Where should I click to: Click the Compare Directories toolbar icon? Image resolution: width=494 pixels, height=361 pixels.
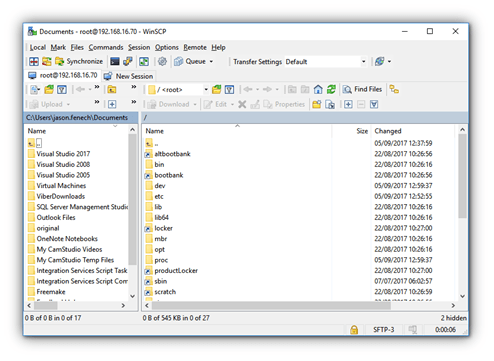(x=34, y=61)
